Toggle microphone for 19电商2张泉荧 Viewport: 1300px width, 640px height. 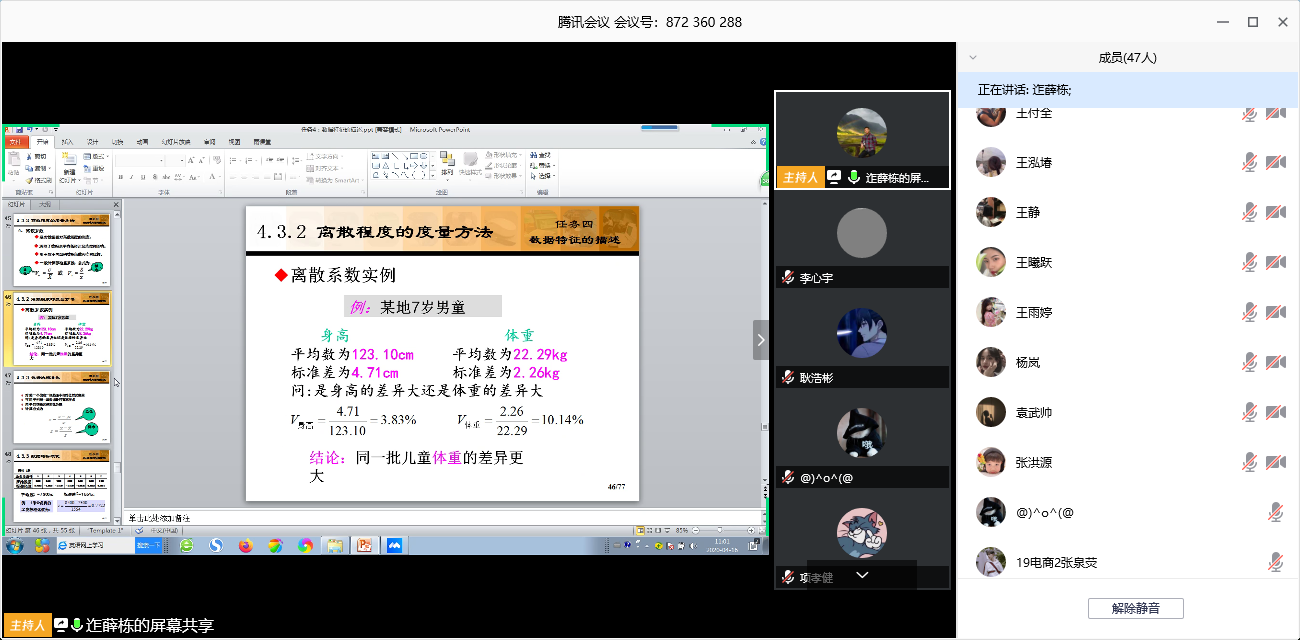(x=1275, y=562)
